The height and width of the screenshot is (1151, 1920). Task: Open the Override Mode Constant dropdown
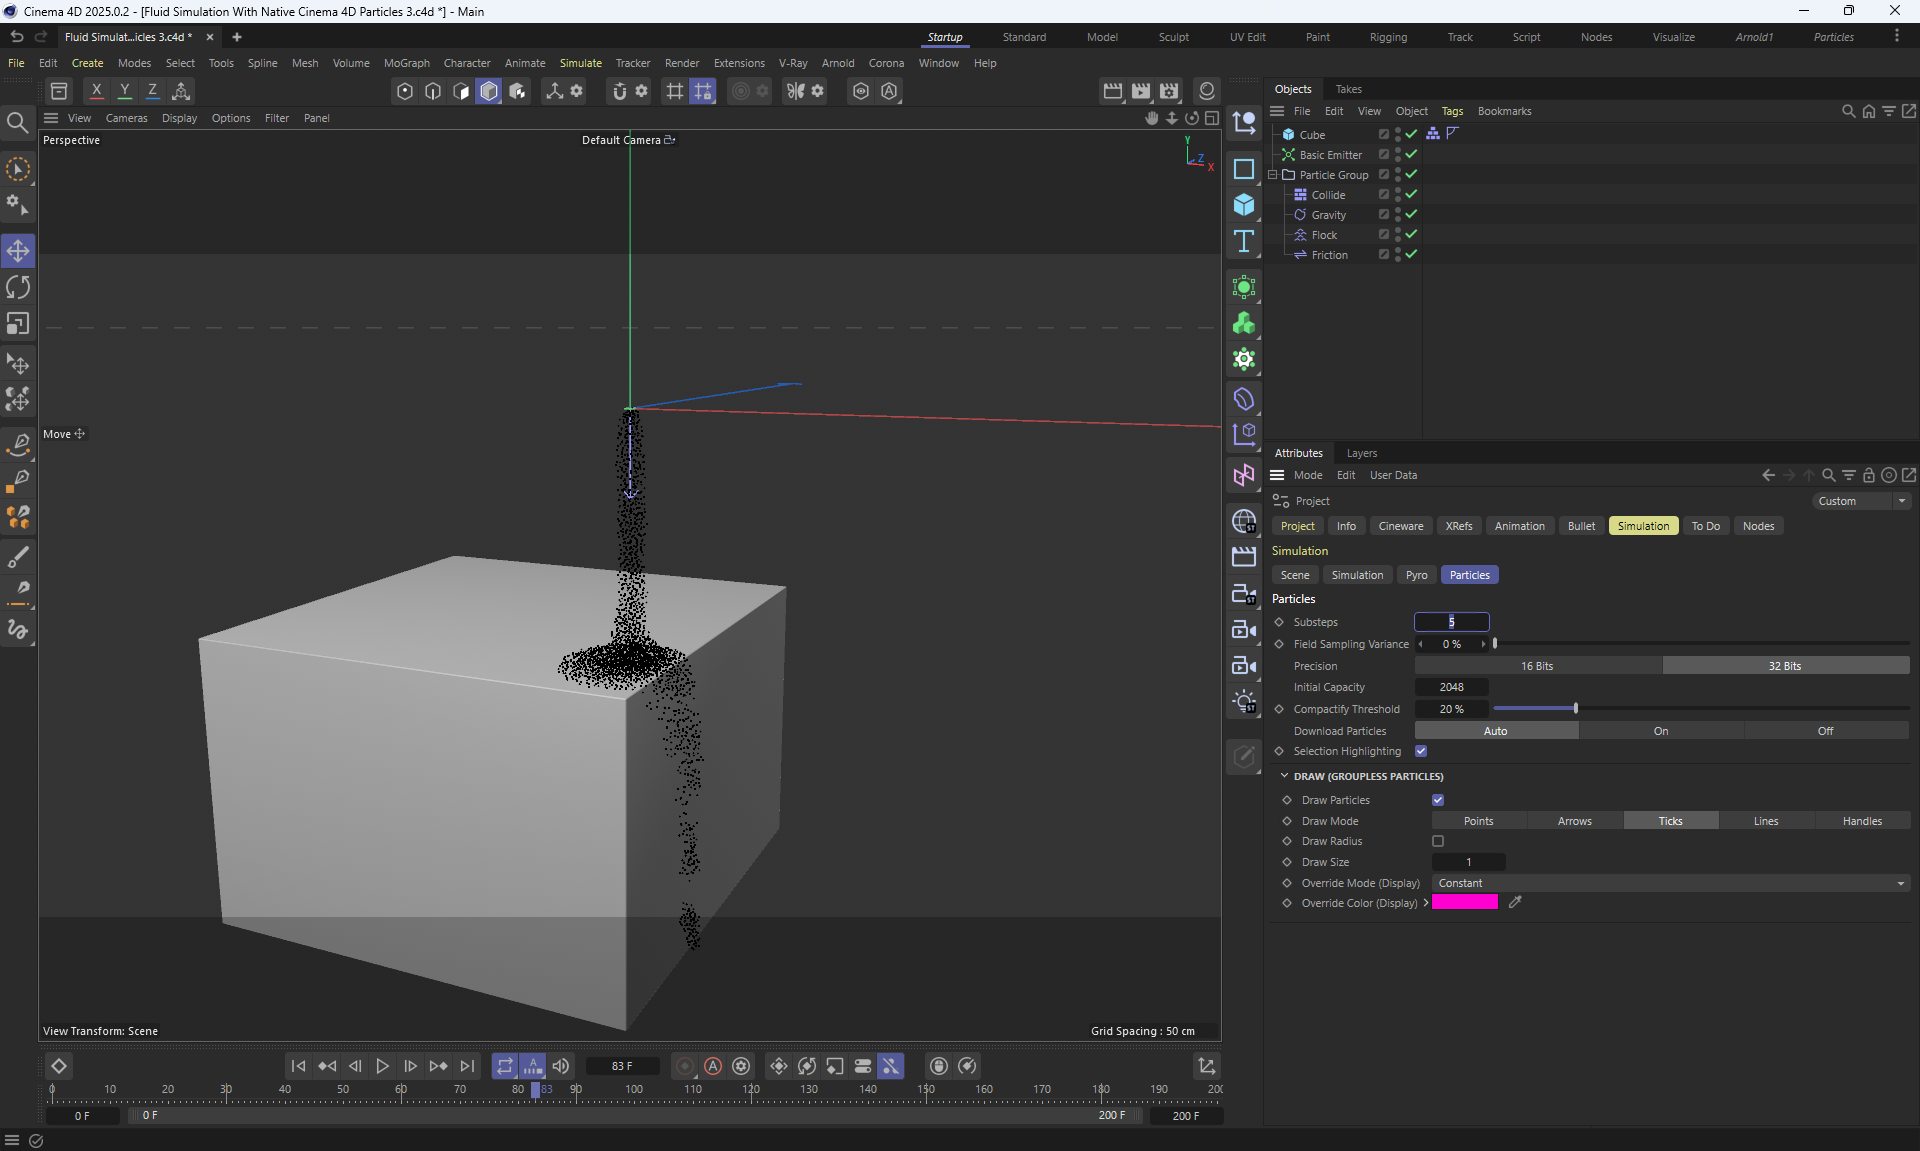1670,883
